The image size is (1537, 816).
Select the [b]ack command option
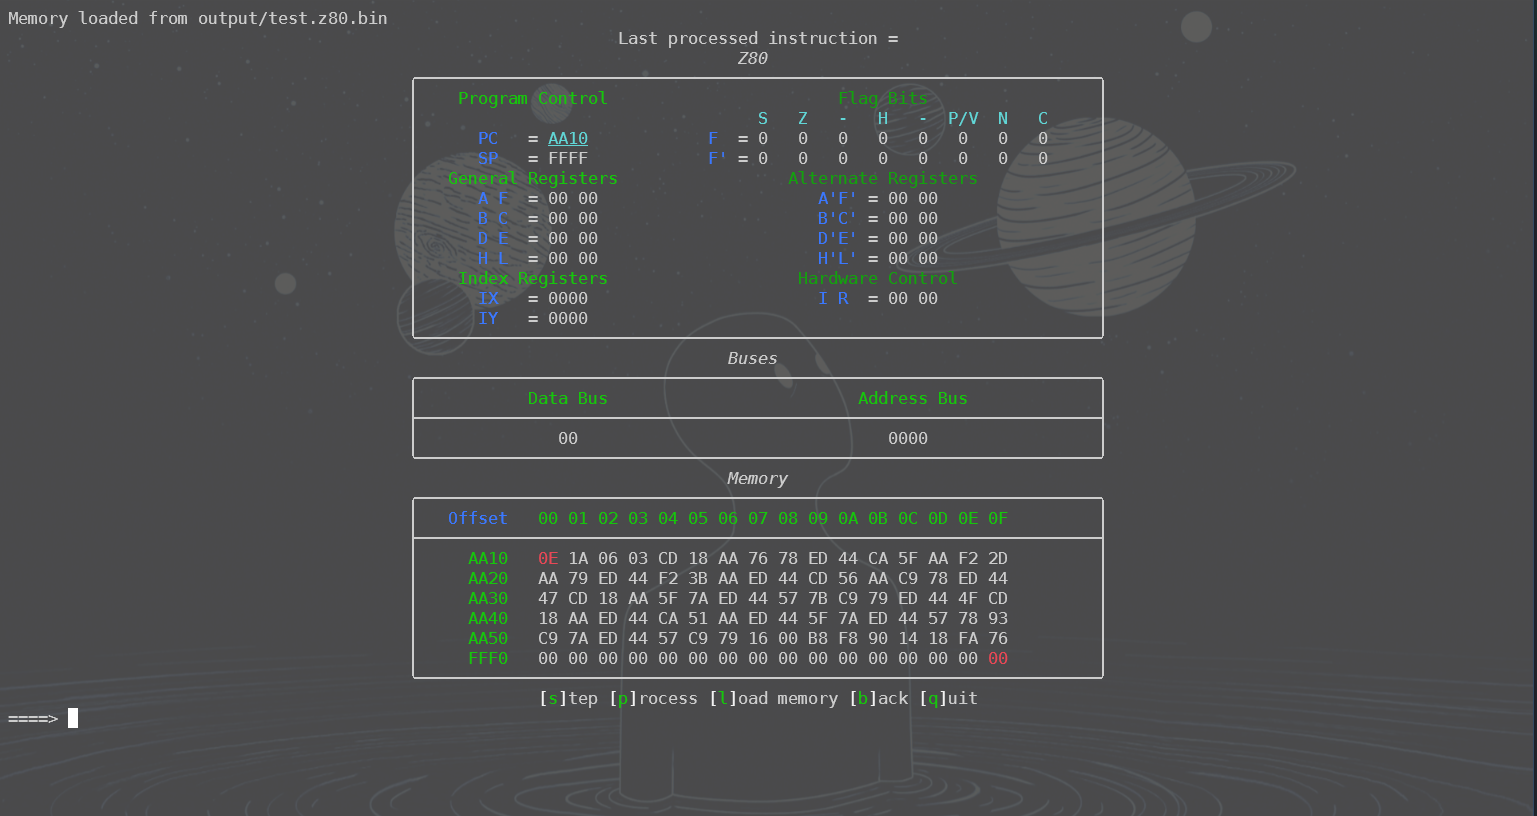point(878,698)
